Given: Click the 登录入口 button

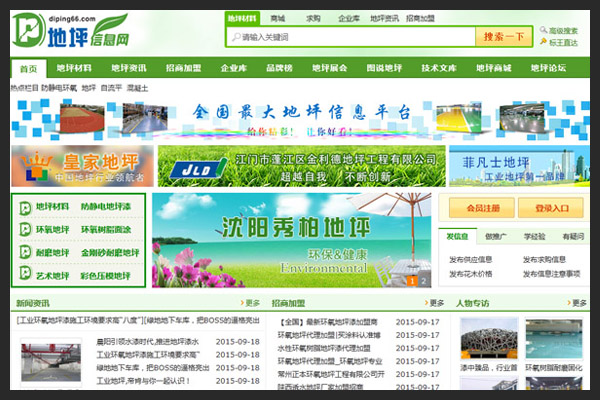Looking at the screenshot, I should pos(551,208).
